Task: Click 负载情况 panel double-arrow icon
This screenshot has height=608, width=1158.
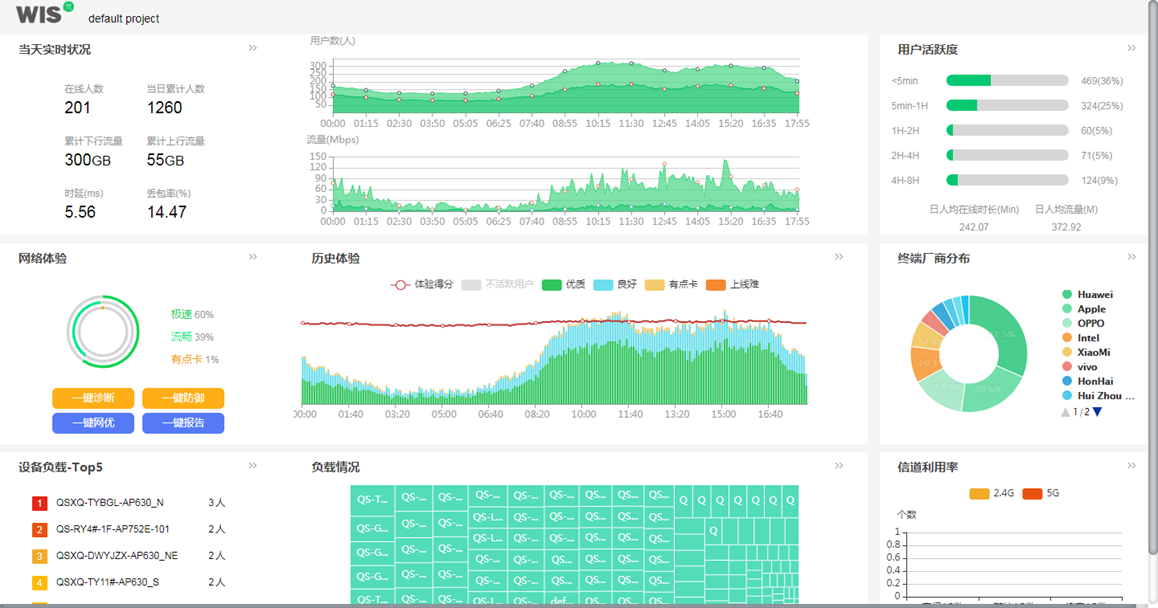Action: point(840,466)
